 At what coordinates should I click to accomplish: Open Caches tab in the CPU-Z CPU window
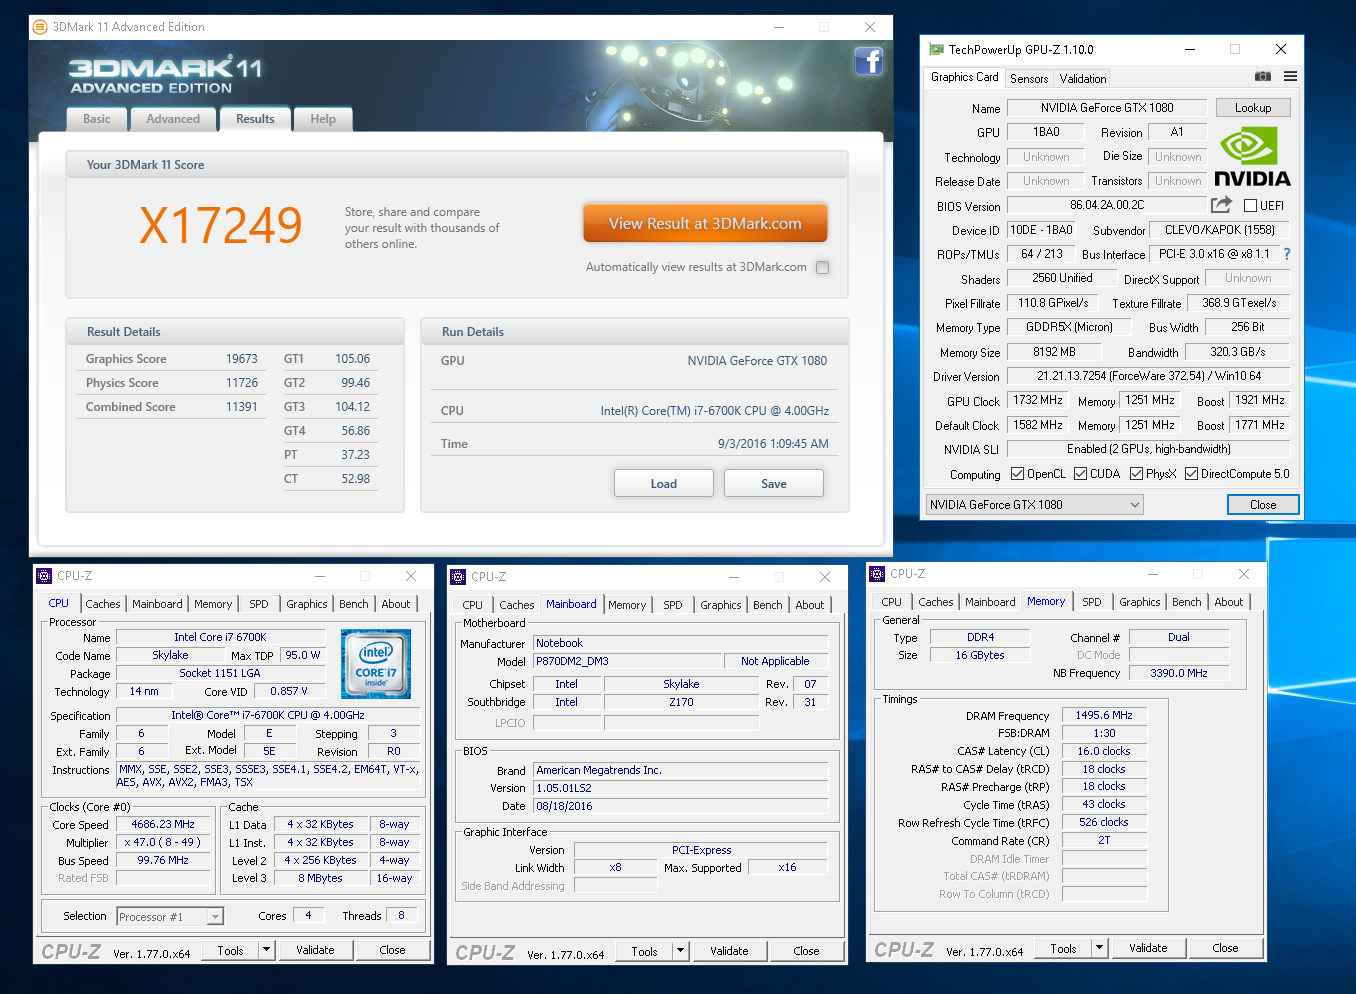(103, 604)
